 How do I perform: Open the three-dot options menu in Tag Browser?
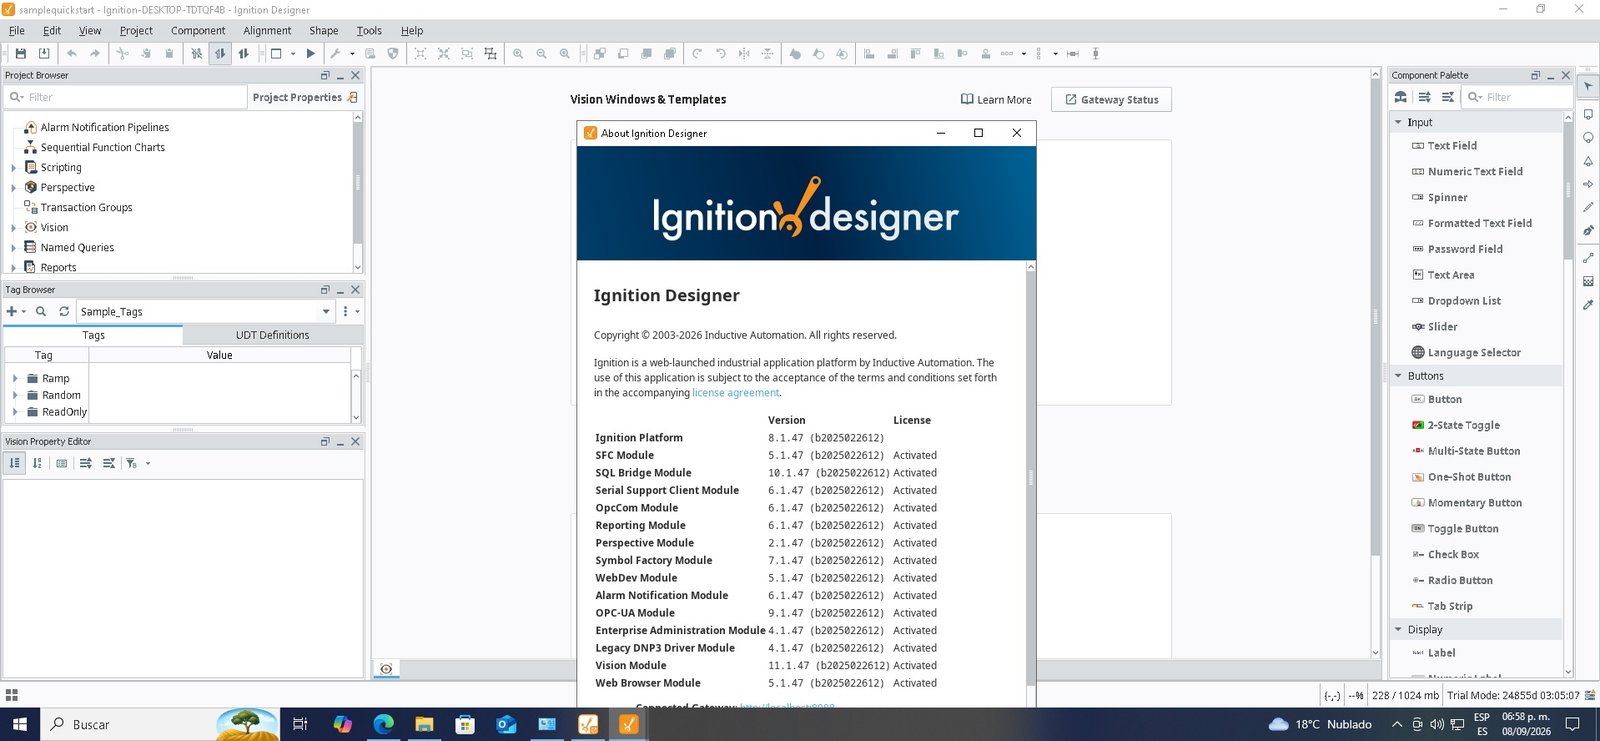349,312
